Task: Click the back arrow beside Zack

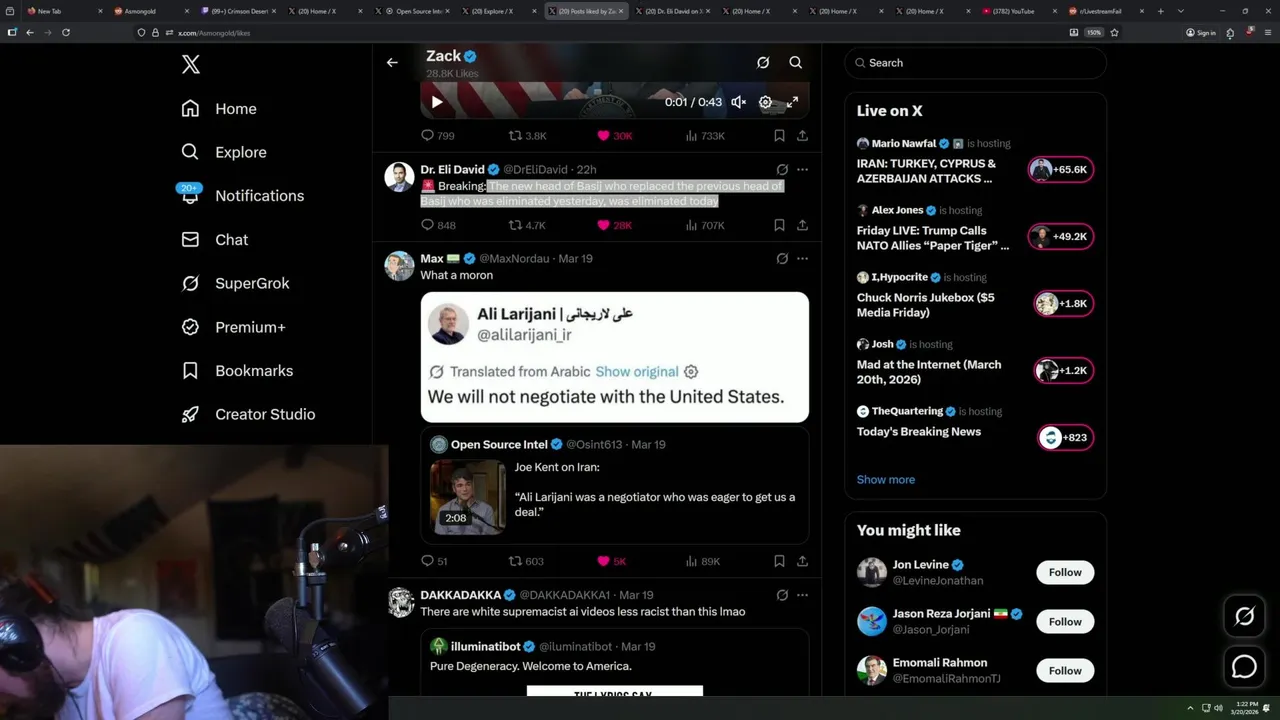Action: pos(392,62)
